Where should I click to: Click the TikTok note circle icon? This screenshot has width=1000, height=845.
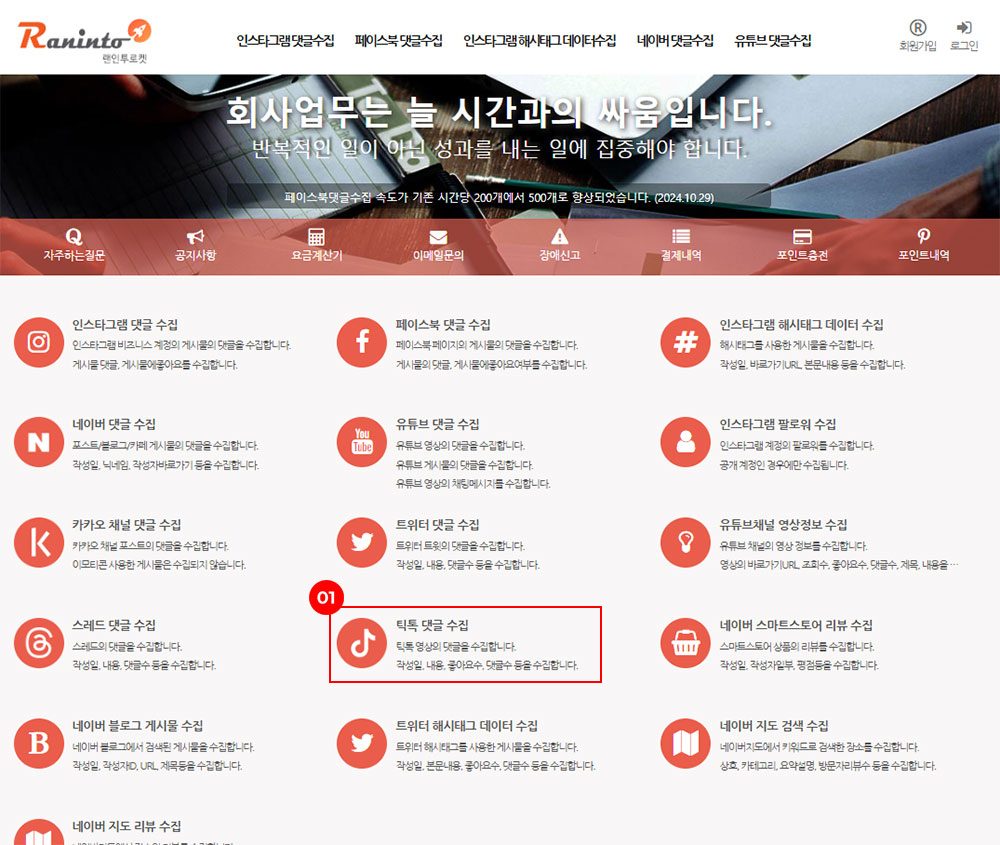pos(362,643)
